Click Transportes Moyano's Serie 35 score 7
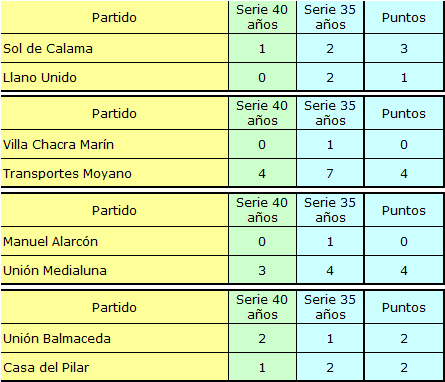 click(x=330, y=174)
